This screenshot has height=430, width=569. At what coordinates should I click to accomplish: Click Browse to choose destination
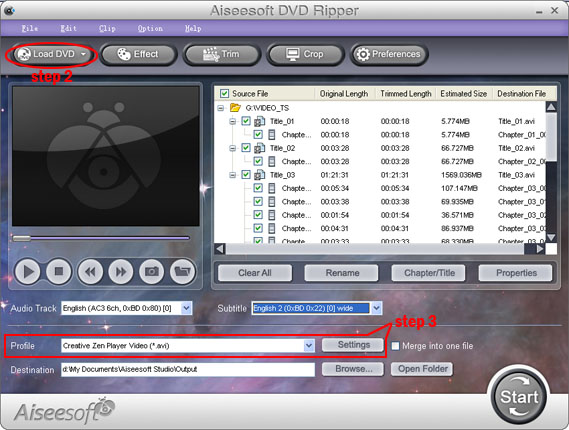[x=353, y=369]
